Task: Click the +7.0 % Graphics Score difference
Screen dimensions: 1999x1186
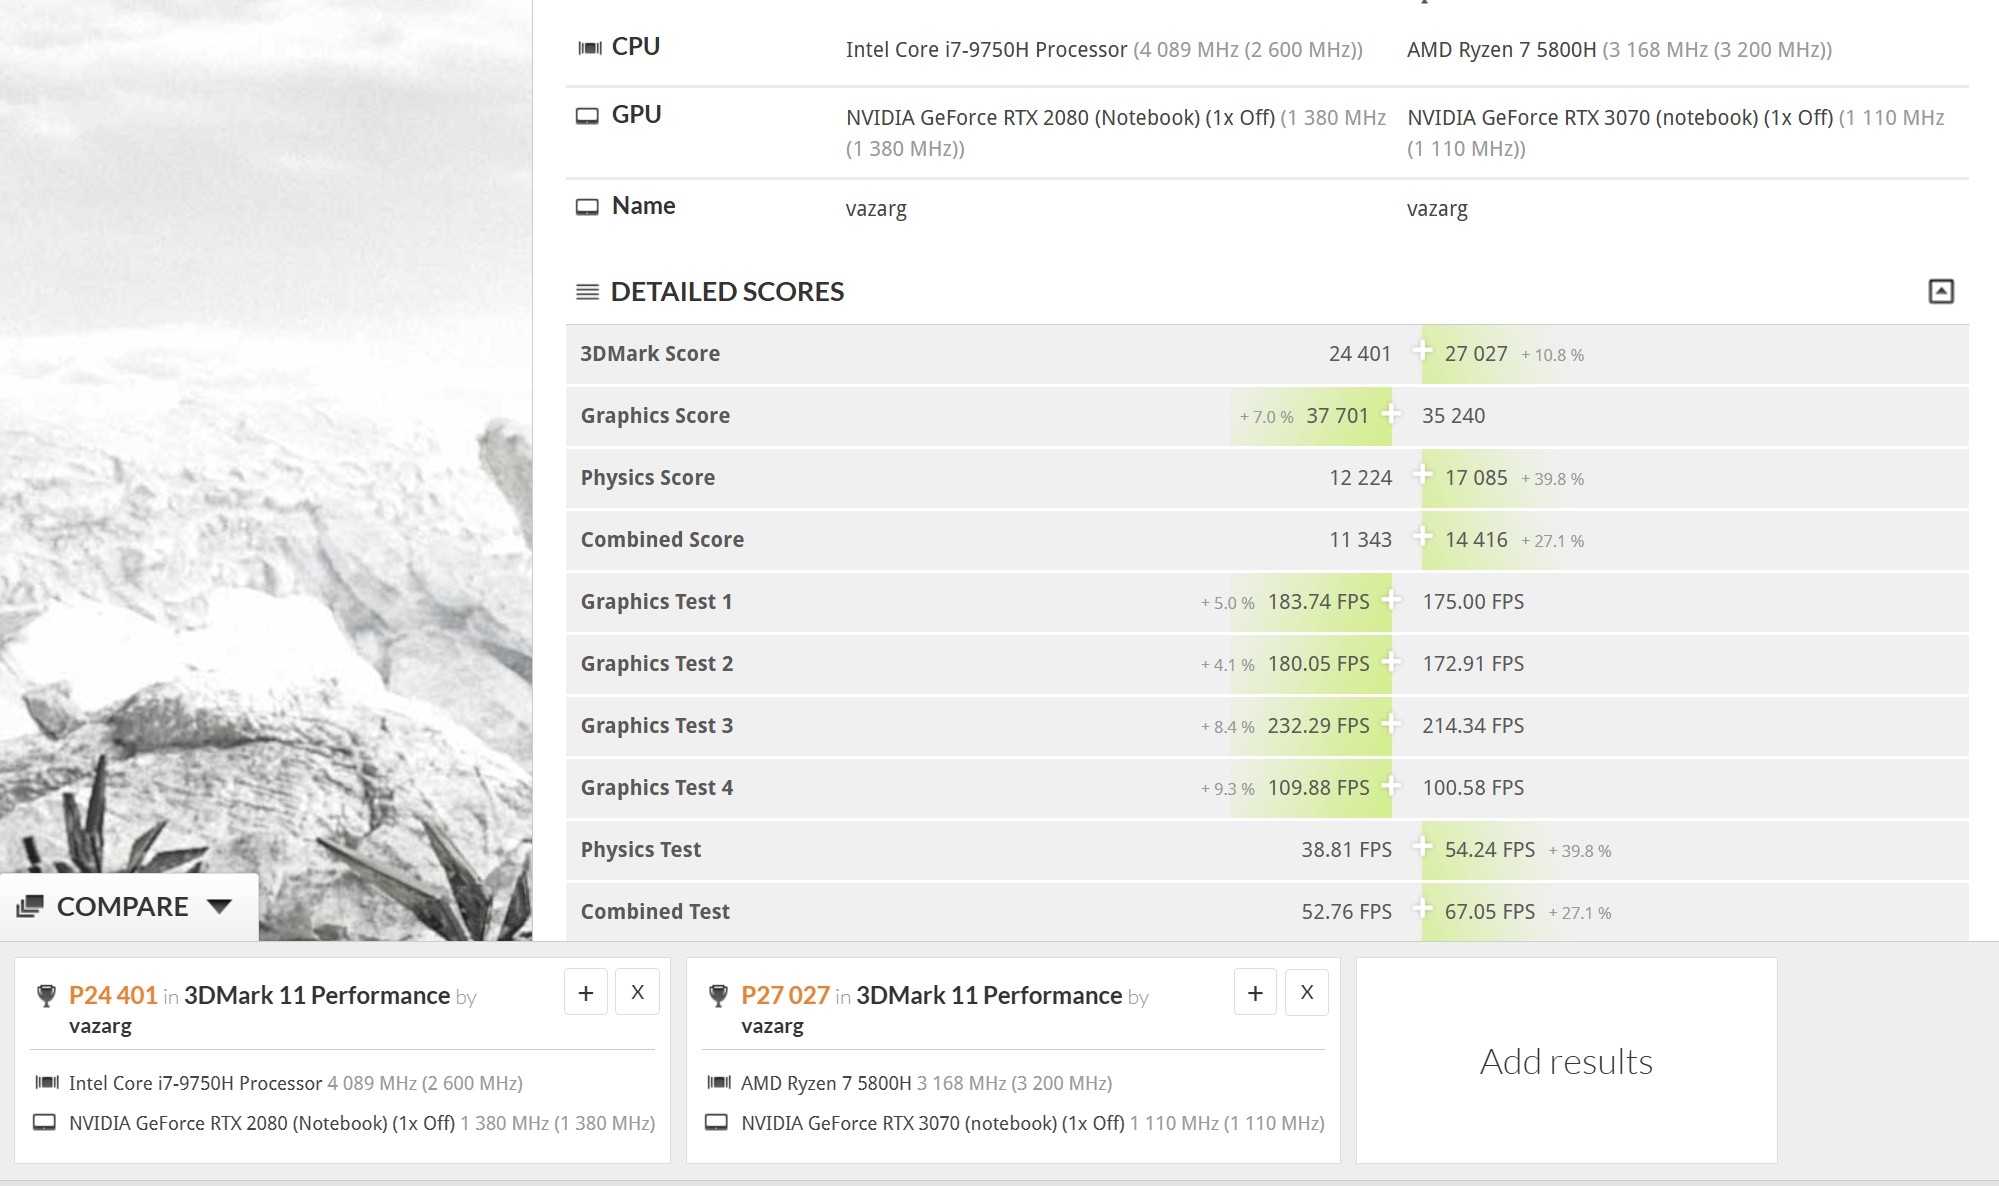Action: pos(1267,417)
